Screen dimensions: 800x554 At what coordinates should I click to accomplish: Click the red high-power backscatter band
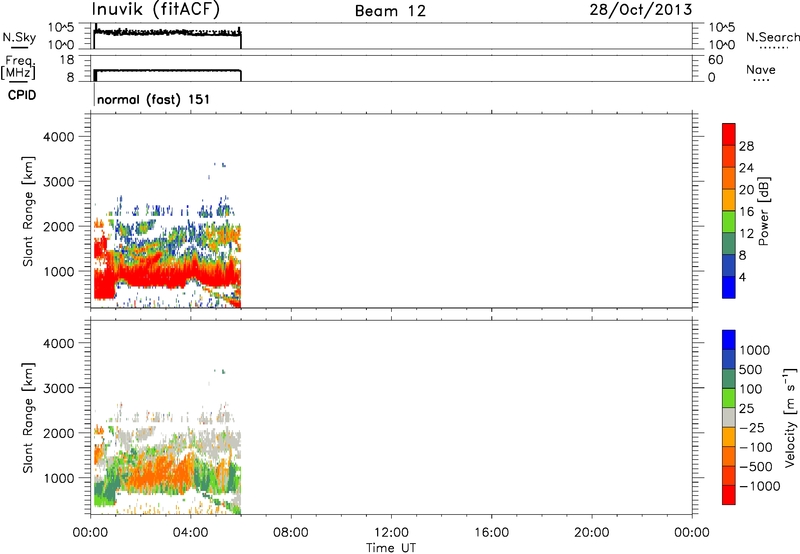(x=168, y=276)
